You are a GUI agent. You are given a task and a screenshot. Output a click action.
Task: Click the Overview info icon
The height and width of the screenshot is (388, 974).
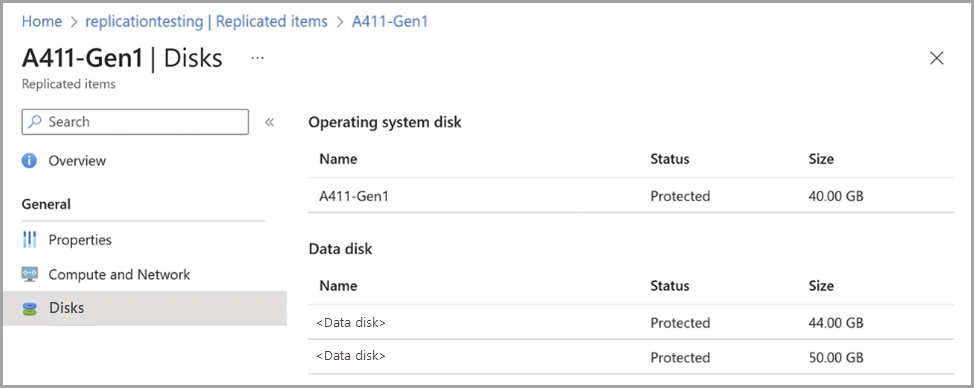click(29, 161)
